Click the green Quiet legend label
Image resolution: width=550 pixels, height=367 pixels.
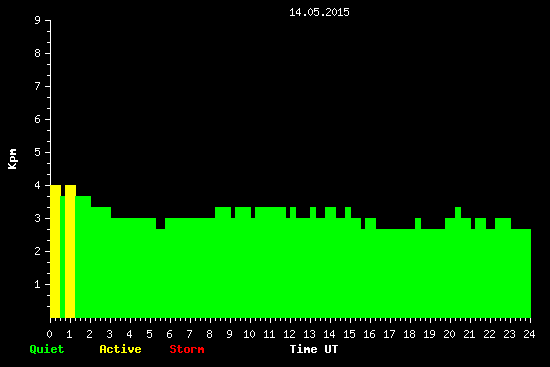[47, 349]
